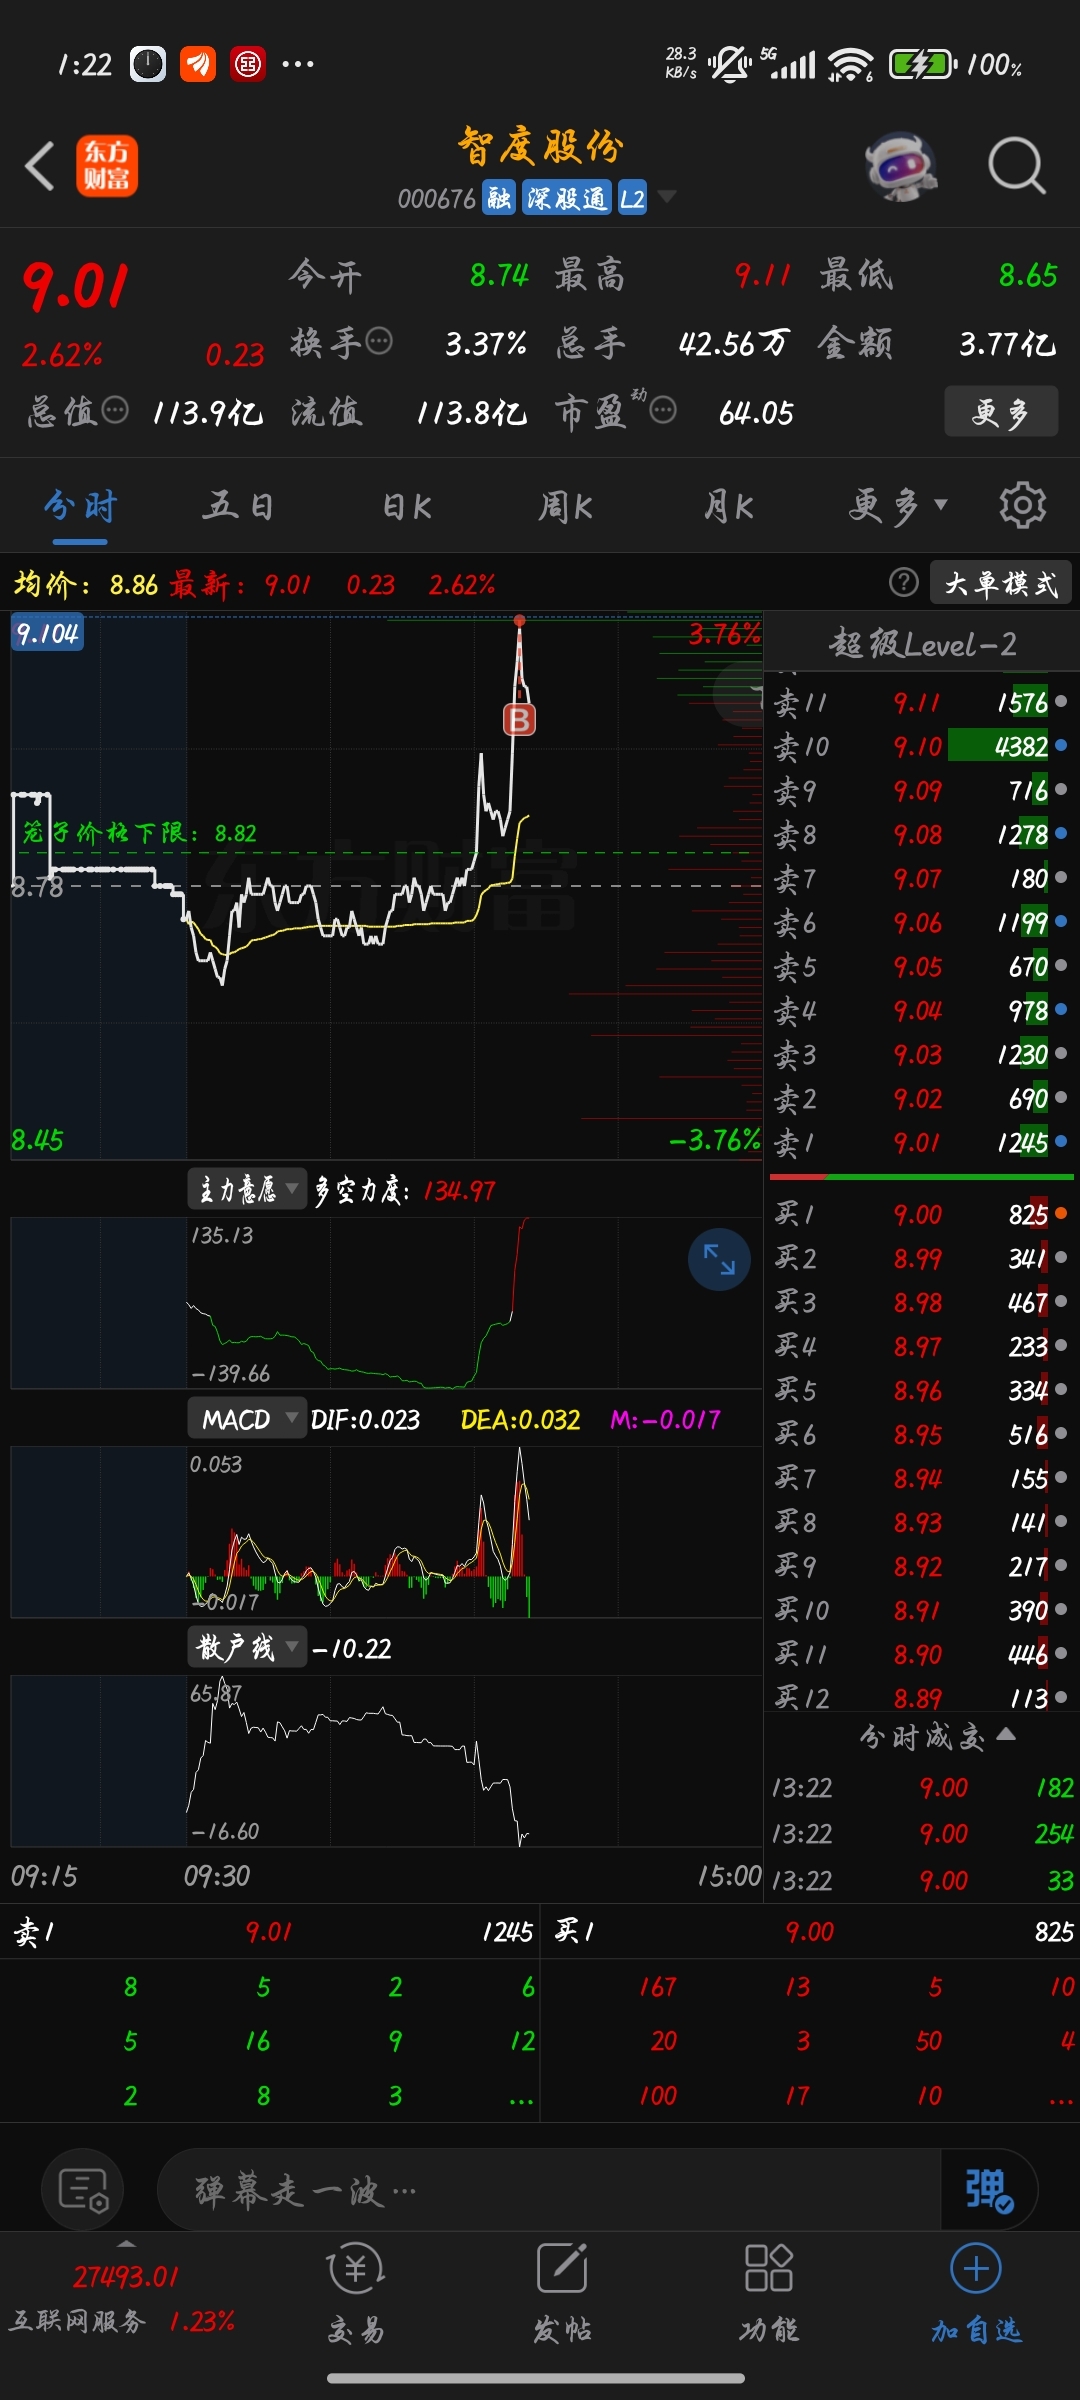Select the 买5 order row at 8.96

pos(921,1390)
